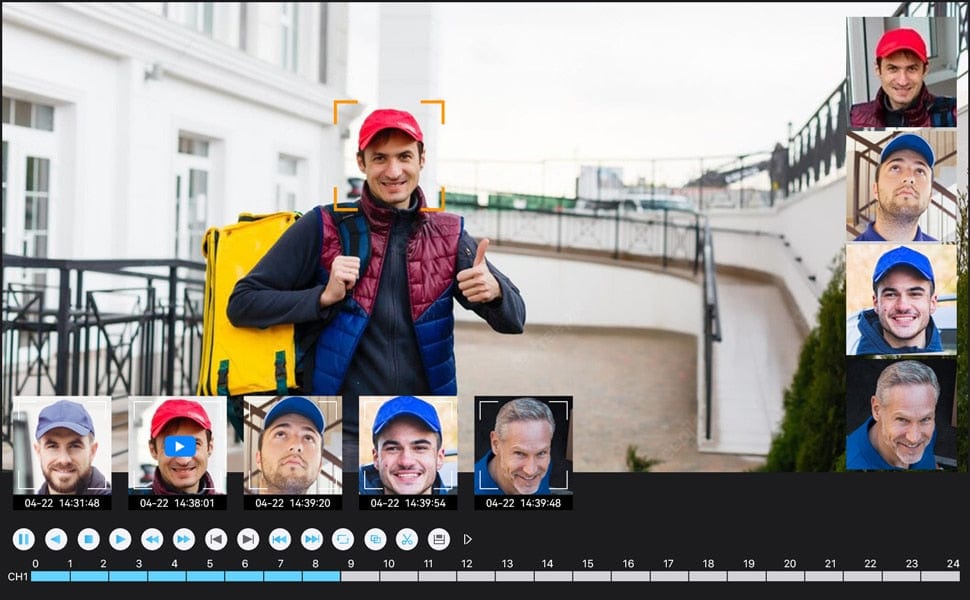Click the save floppy disk icon

[x=439, y=539]
